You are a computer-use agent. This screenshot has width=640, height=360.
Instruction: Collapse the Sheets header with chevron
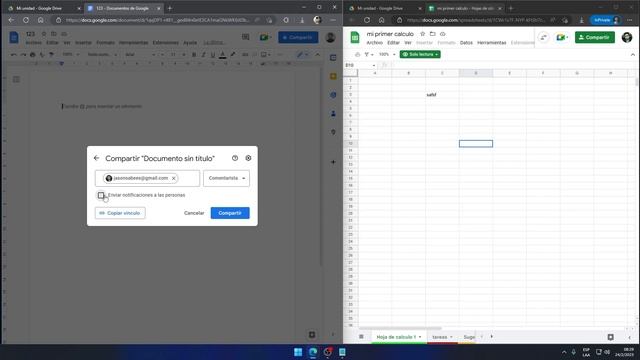coord(633,54)
